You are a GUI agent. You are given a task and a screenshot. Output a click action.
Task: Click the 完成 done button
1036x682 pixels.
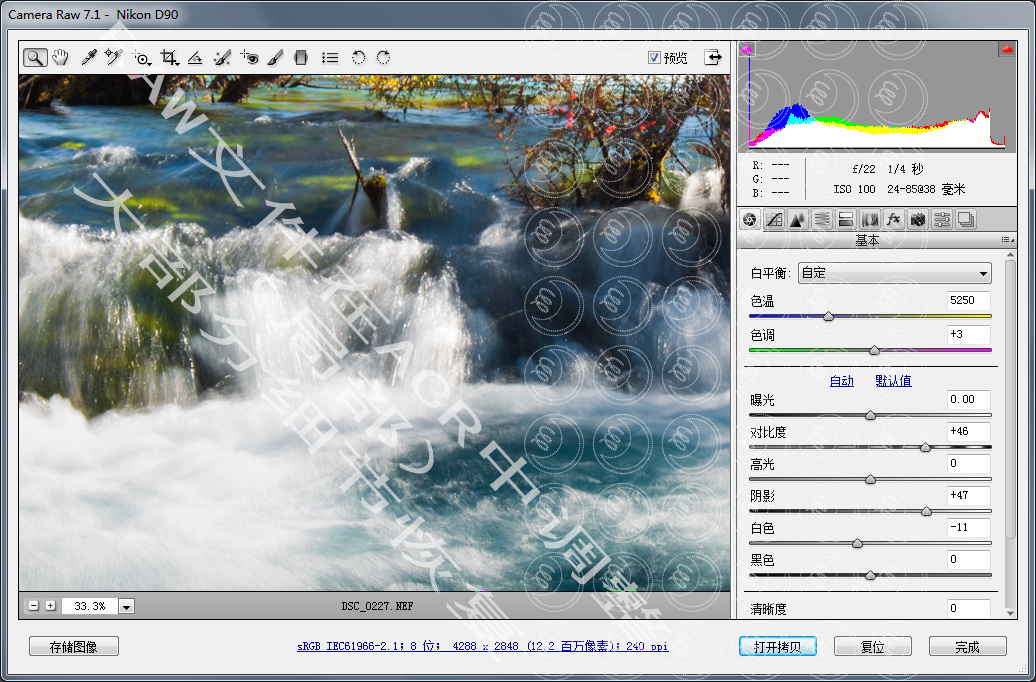[x=968, y=646]
